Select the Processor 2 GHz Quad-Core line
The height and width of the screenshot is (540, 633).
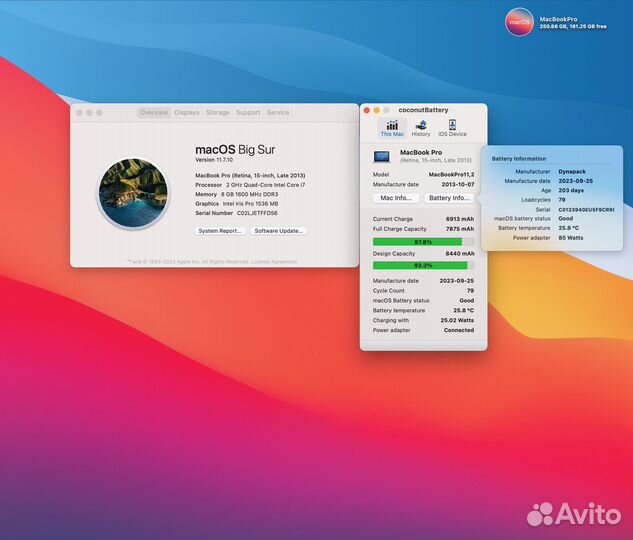pos(250,185)
